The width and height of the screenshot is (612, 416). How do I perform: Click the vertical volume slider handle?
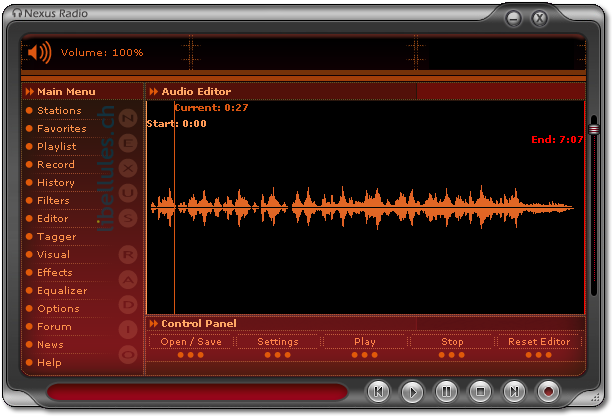pos(594,129)
